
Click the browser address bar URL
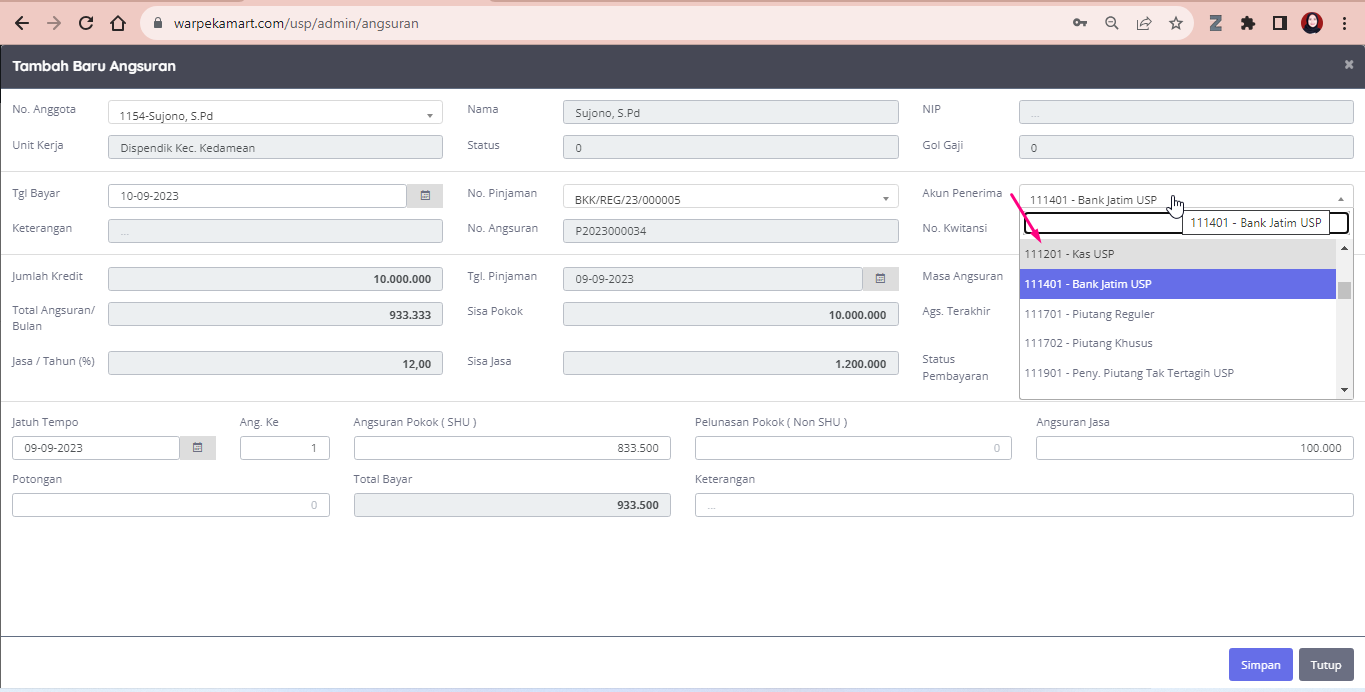pyautogui.click(x=296, y=23)
